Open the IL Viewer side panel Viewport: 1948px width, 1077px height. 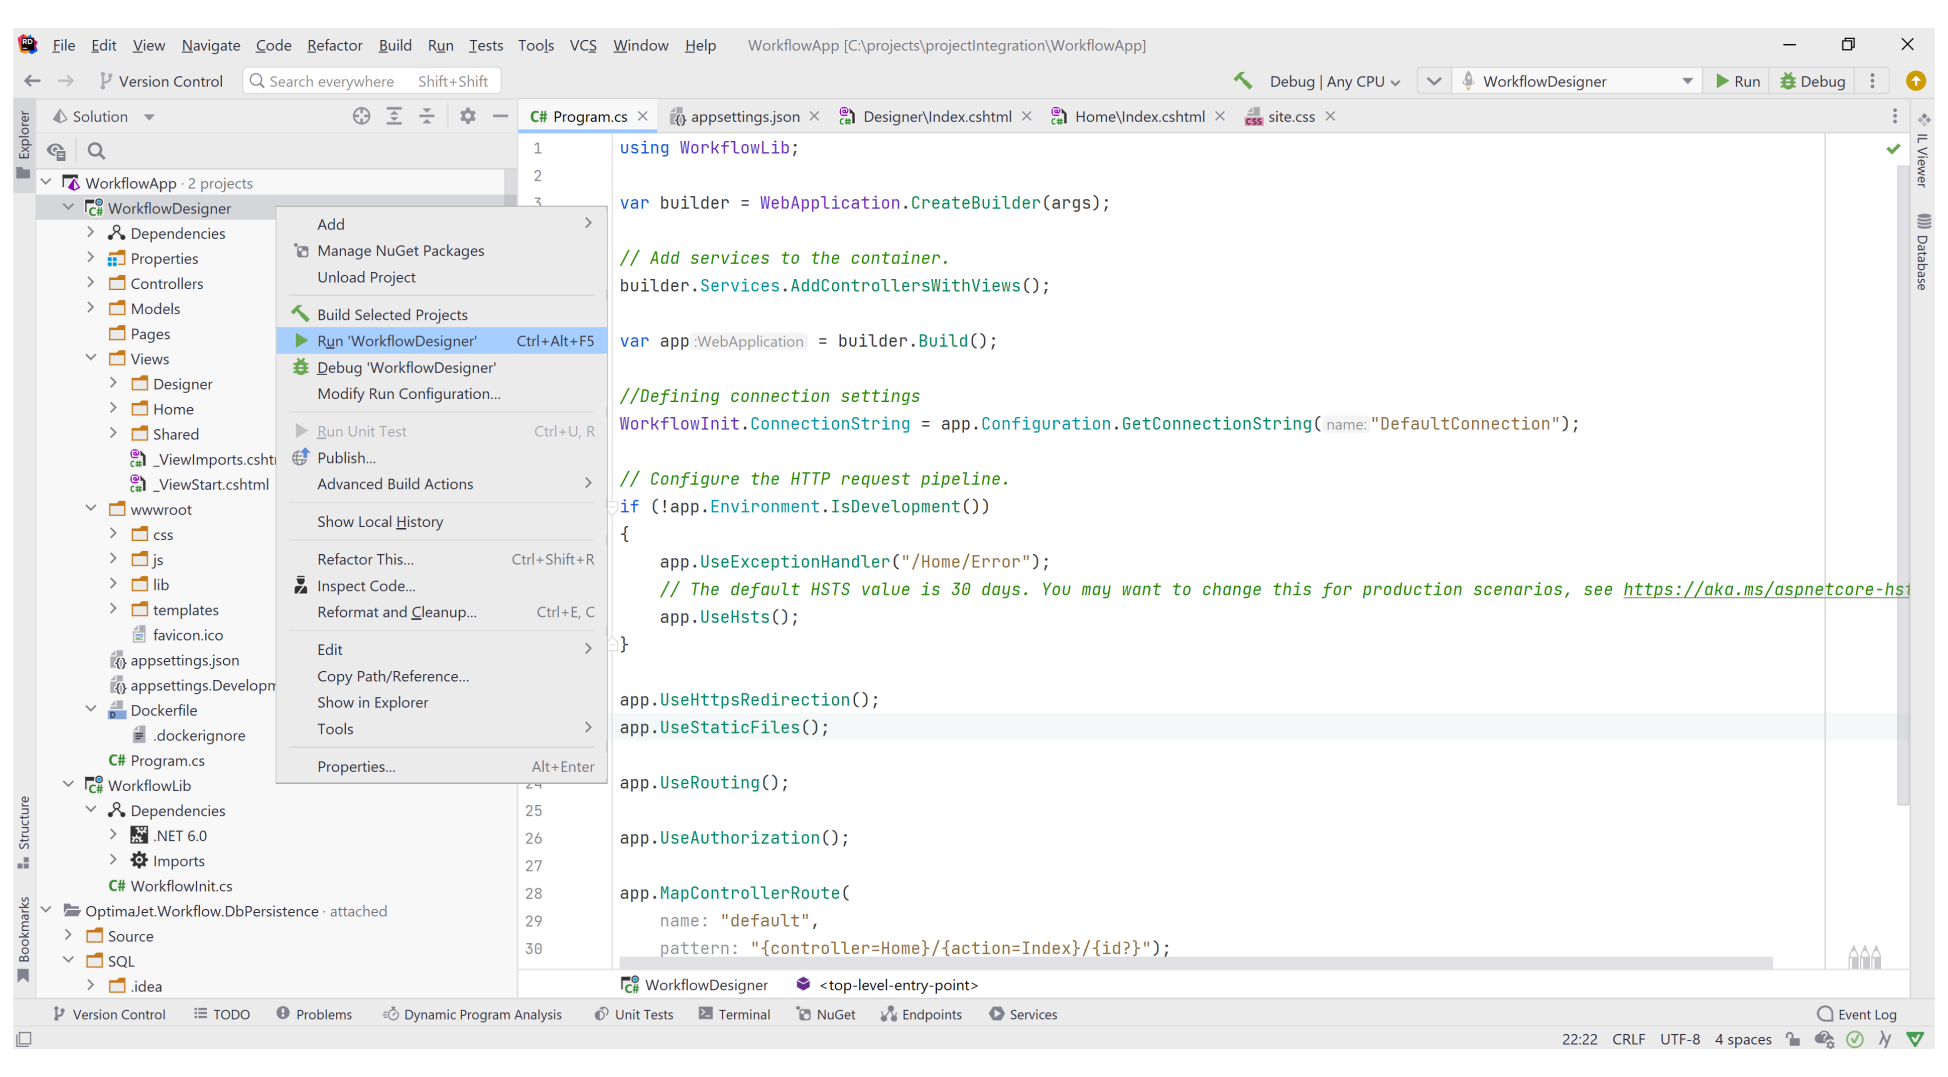click(x=1922, y=152)
